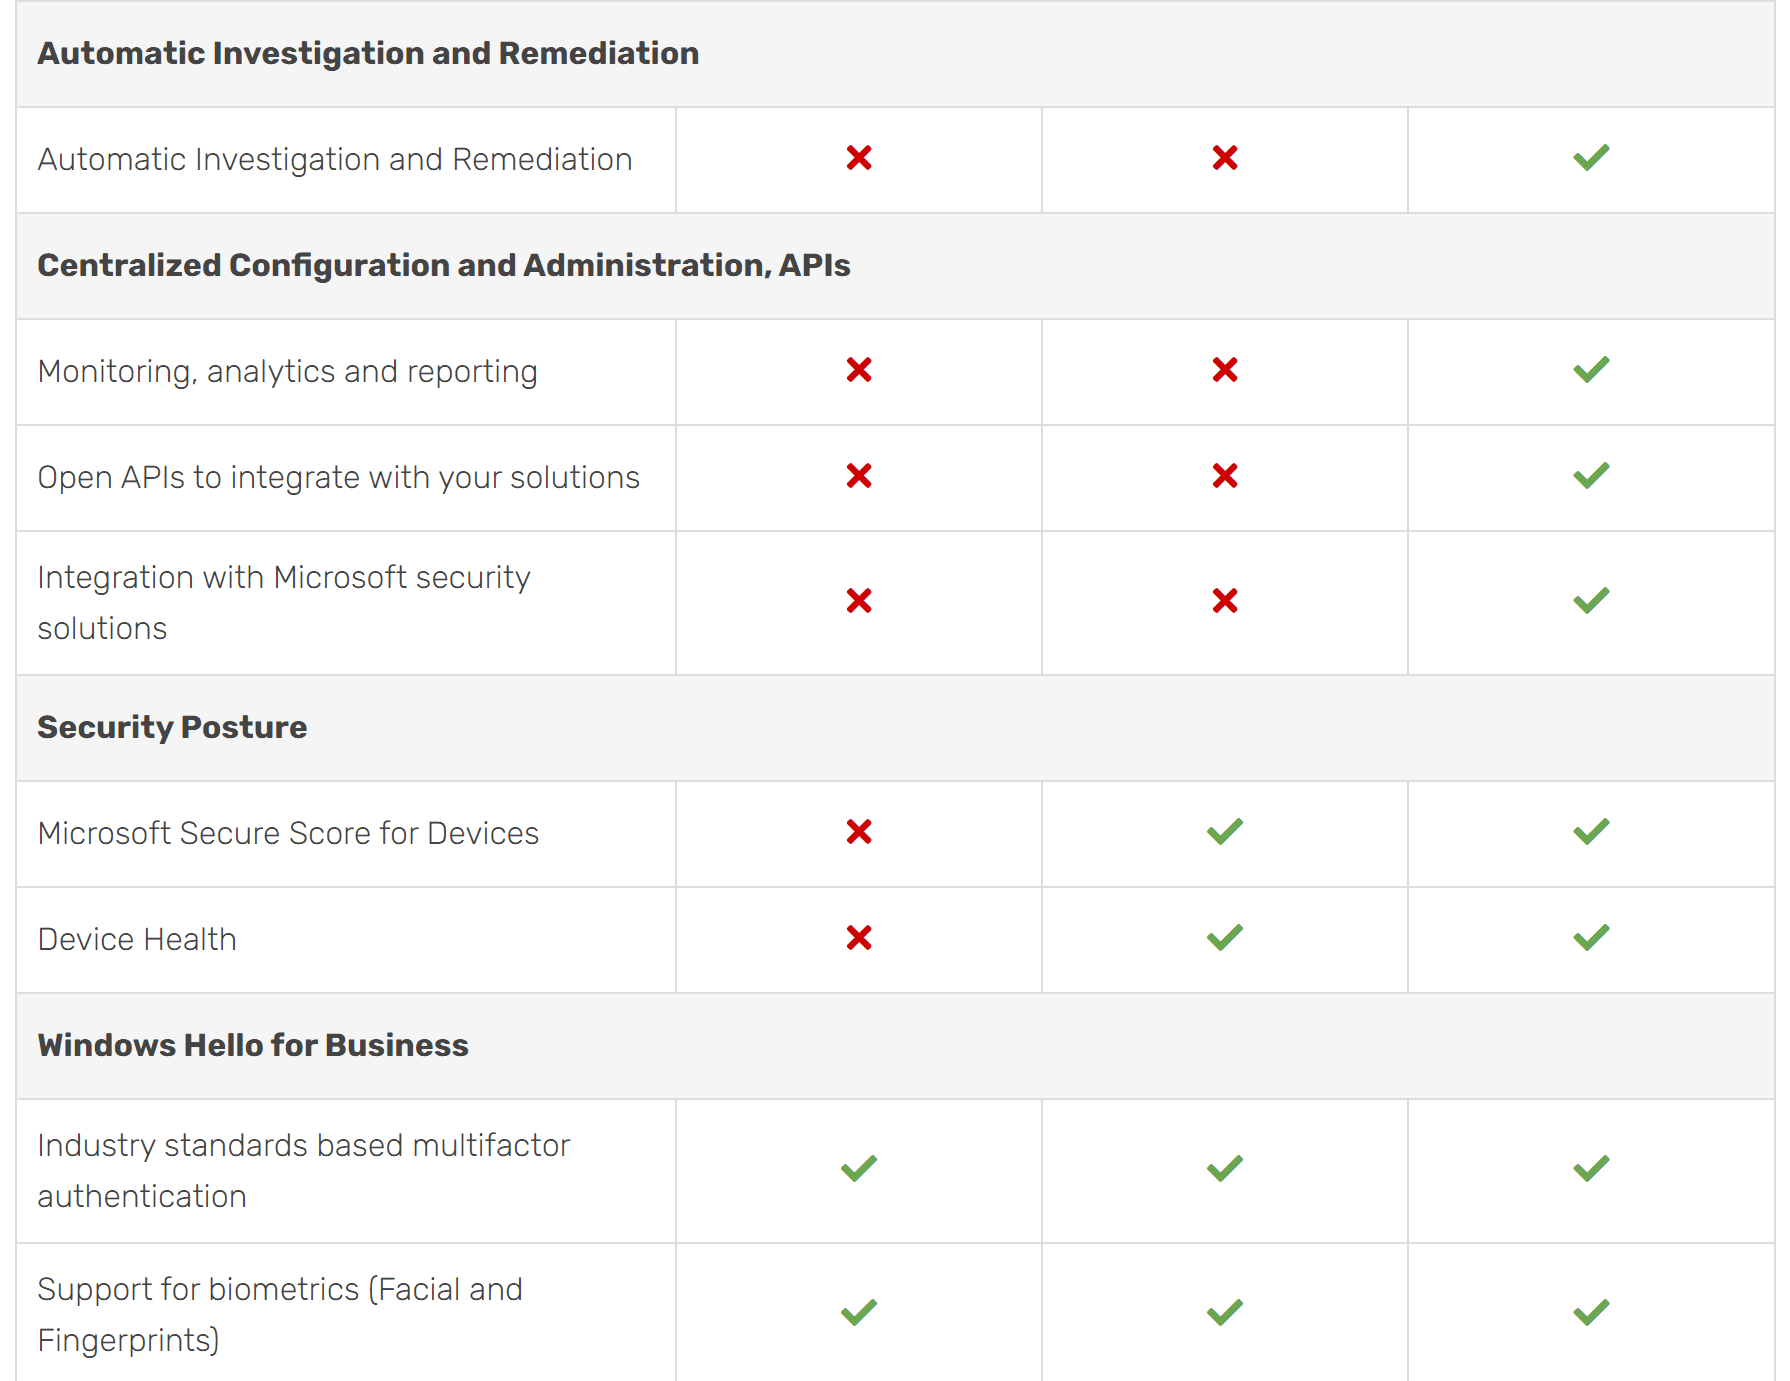Click the Centralized Configuration and Administration, APIs heading

[x=444, y=265]
